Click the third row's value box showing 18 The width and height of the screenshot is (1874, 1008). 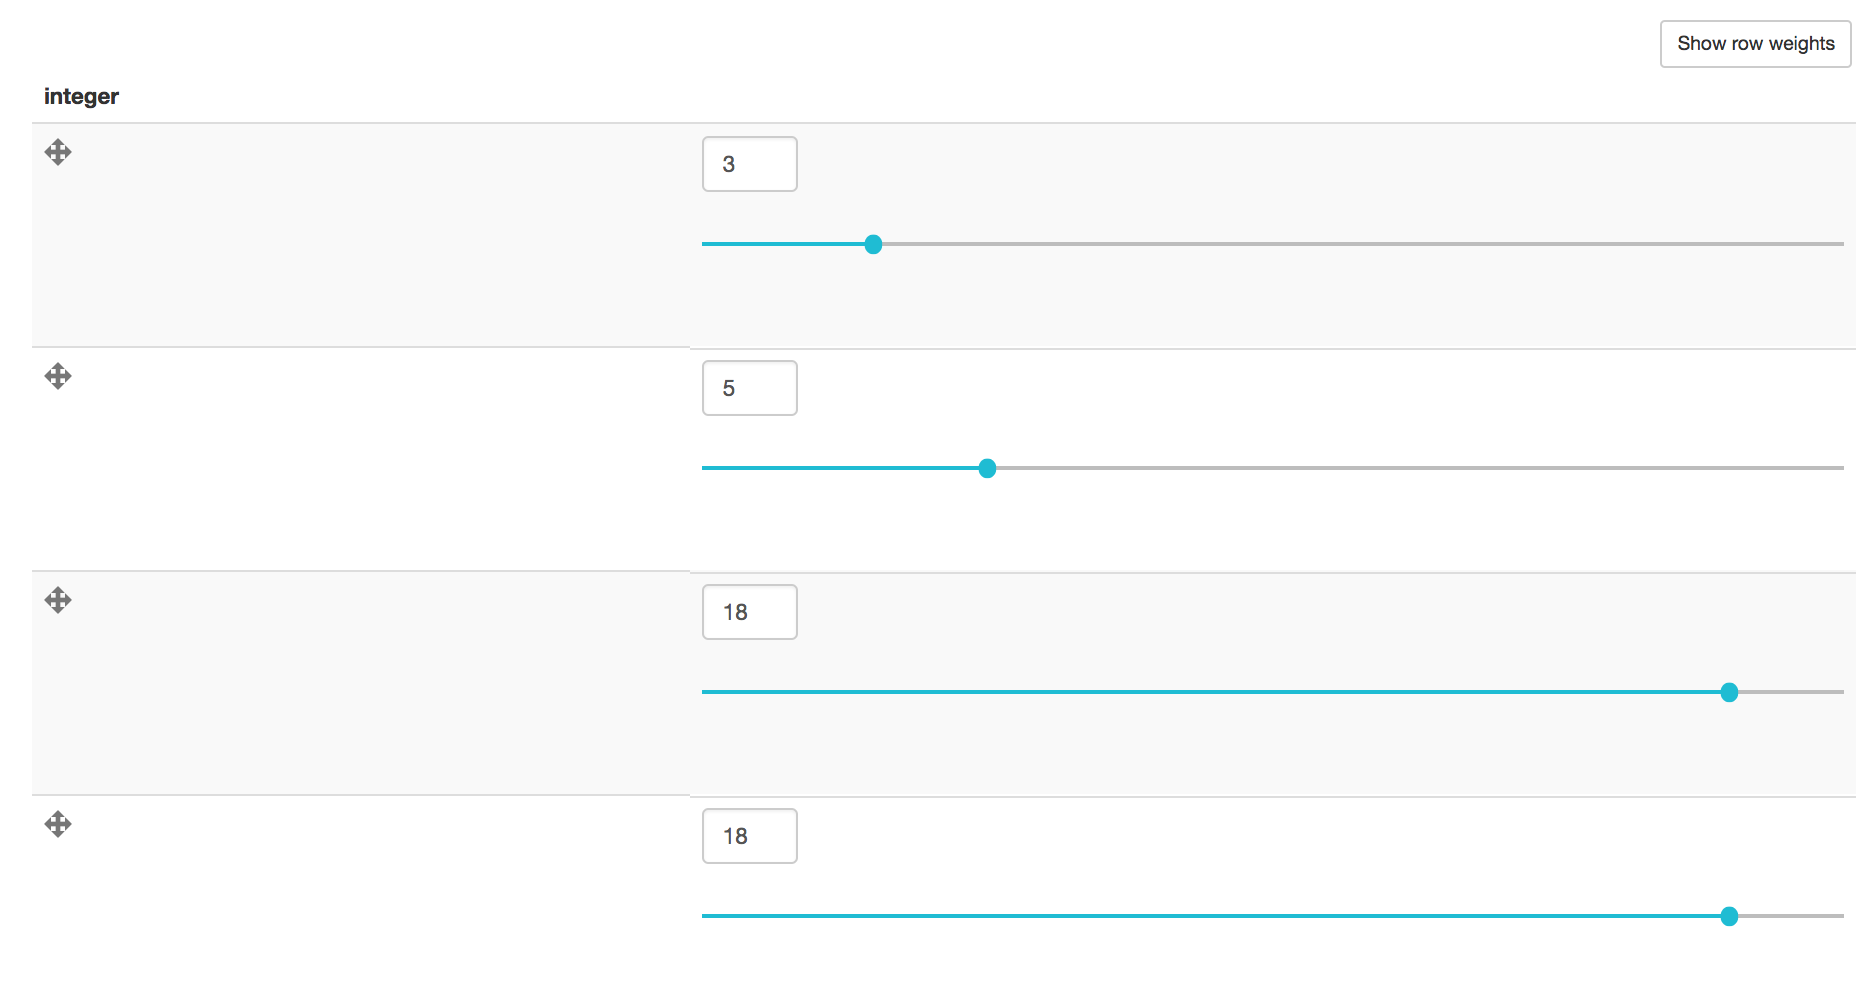[748, 611]
